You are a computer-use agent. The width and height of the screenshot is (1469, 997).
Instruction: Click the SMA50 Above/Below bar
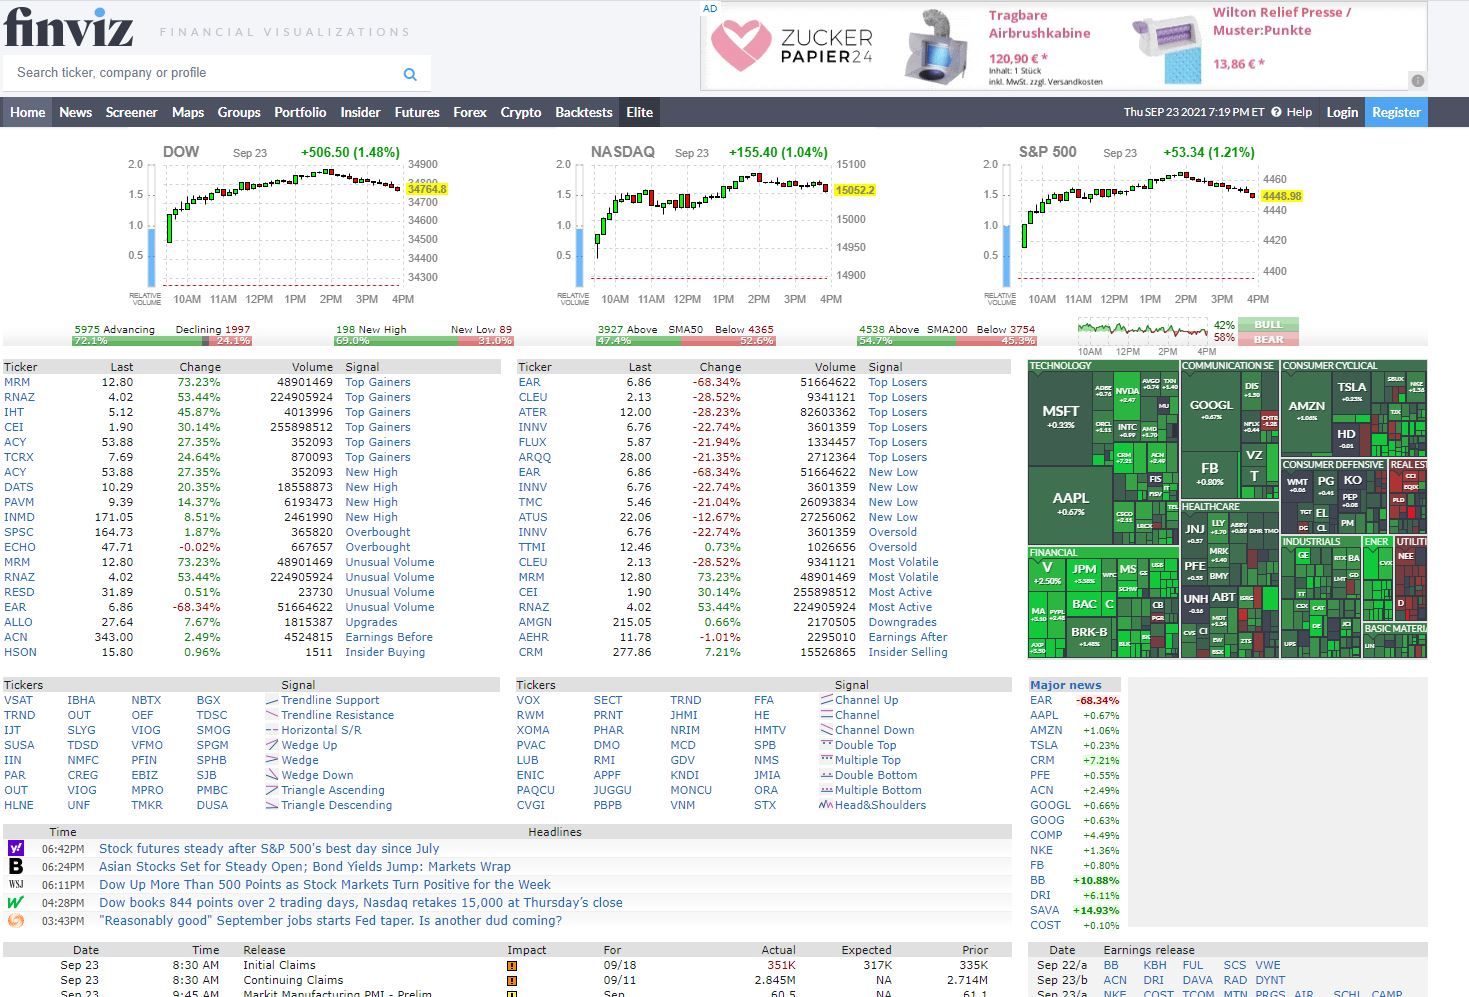[685, 341]
